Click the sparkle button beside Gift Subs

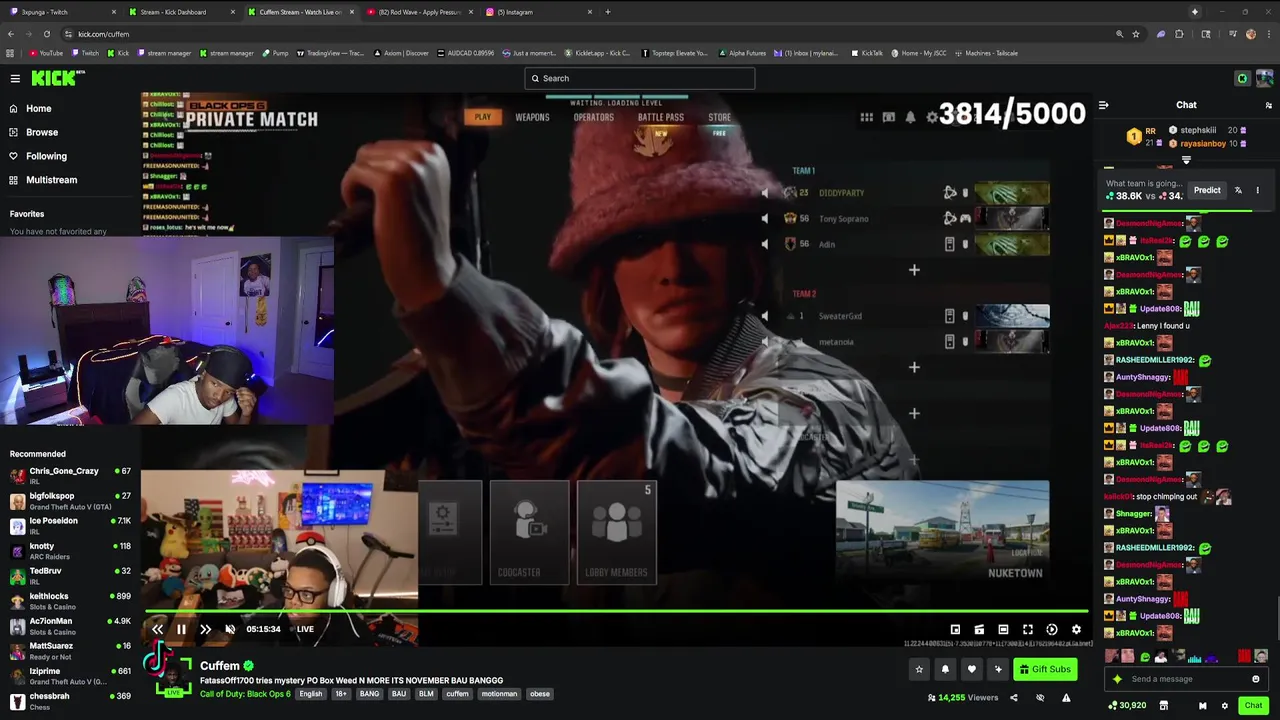997,669
